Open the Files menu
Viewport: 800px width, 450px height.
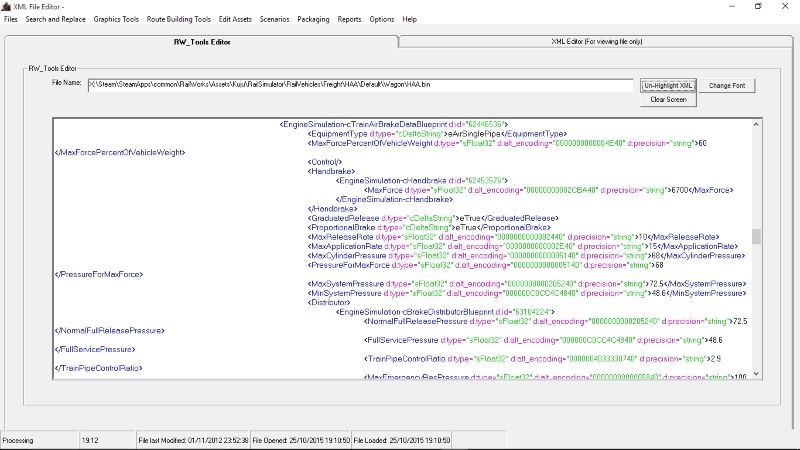[10, 19]
